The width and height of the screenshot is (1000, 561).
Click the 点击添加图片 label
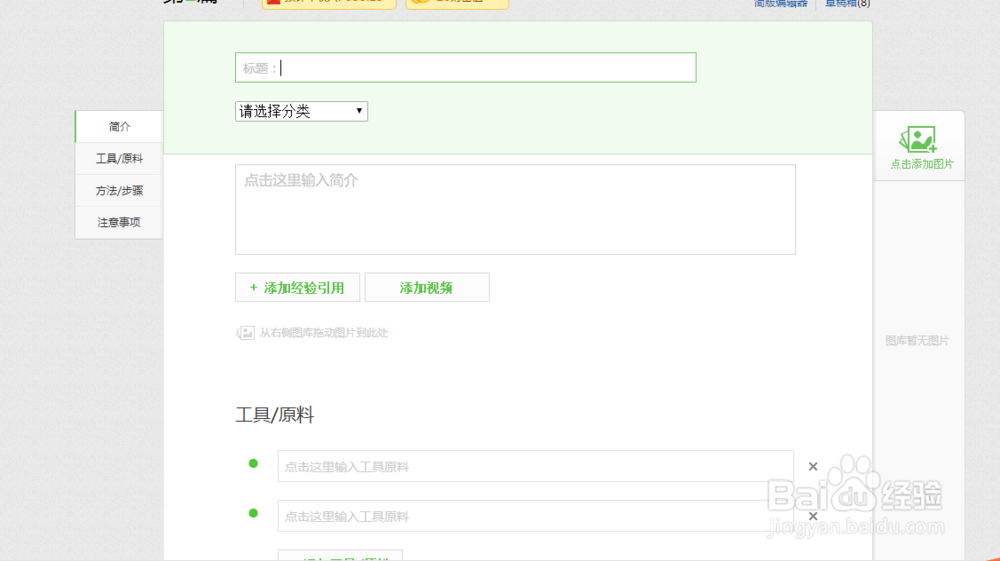coord(922,164)
